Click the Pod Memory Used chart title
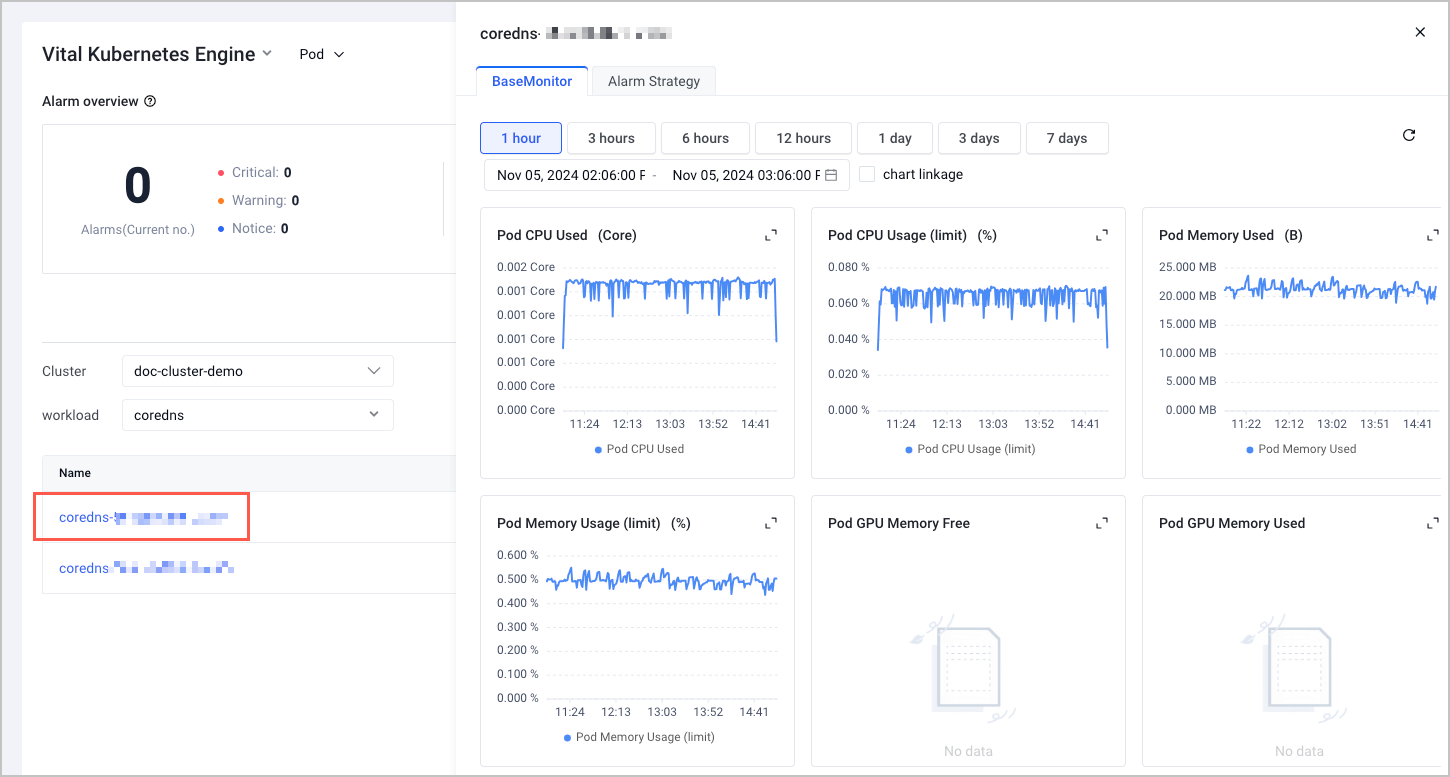Screen dimensions: 1450x777 (1231, 235)
